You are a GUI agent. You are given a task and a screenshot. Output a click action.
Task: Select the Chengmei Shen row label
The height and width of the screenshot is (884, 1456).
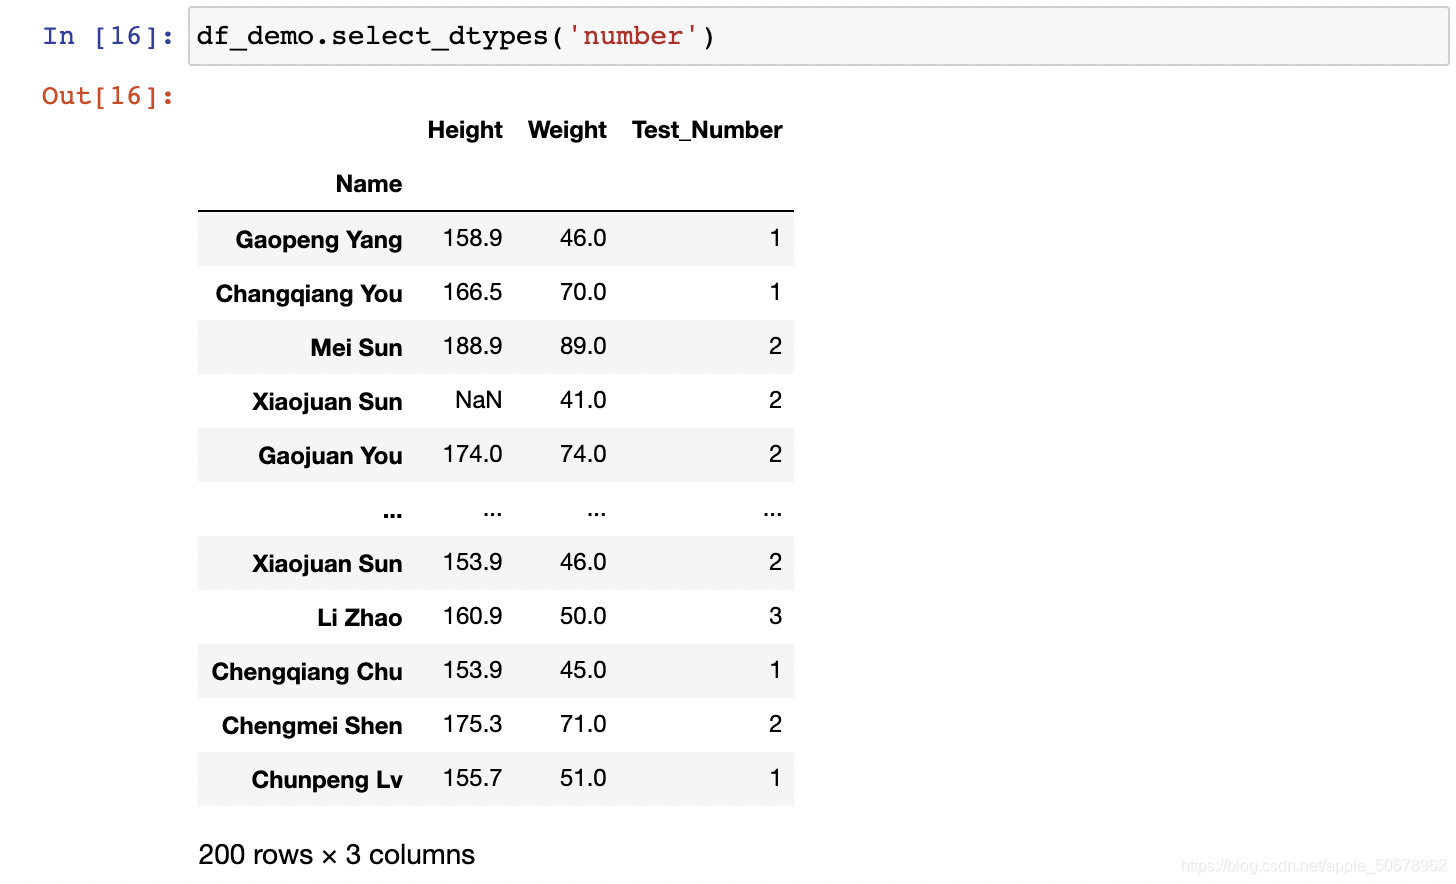click(x=312, y=726)
